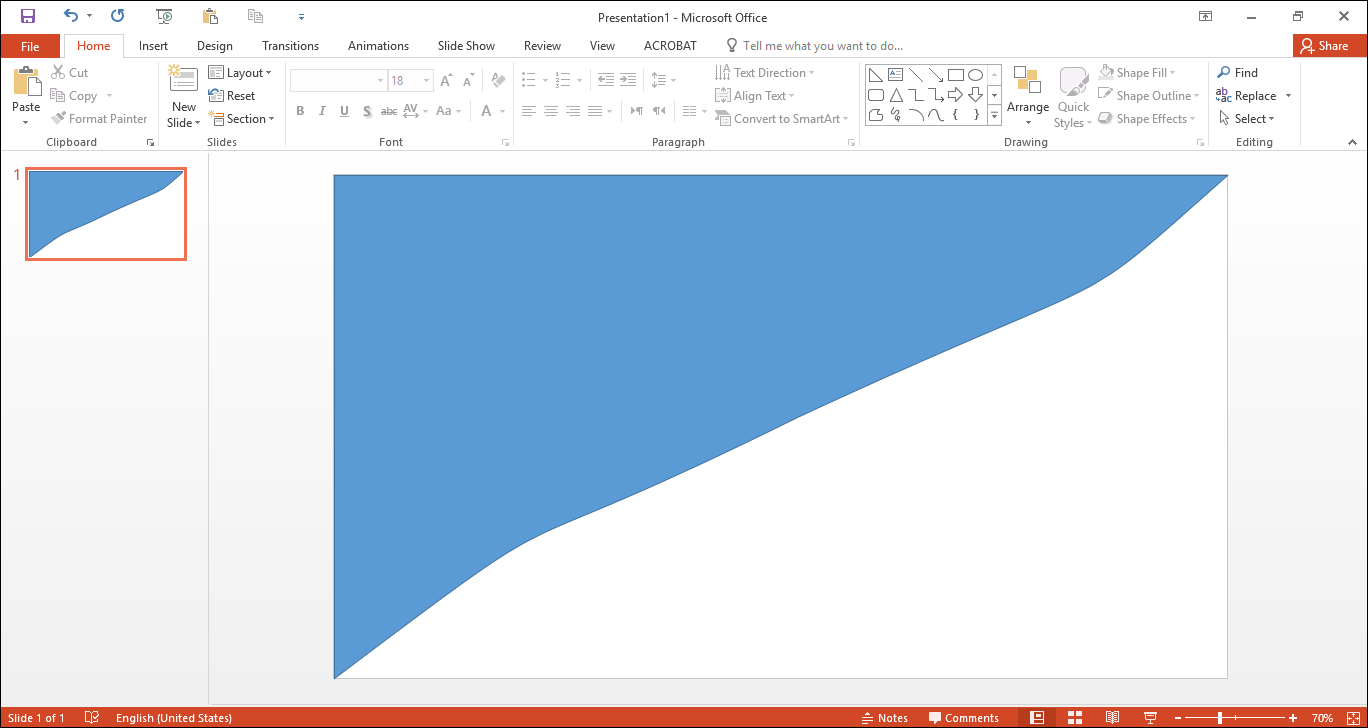Click the Redo/Repeat arrow icon
The image size is (1368, 728).
[x=118, y=16]
